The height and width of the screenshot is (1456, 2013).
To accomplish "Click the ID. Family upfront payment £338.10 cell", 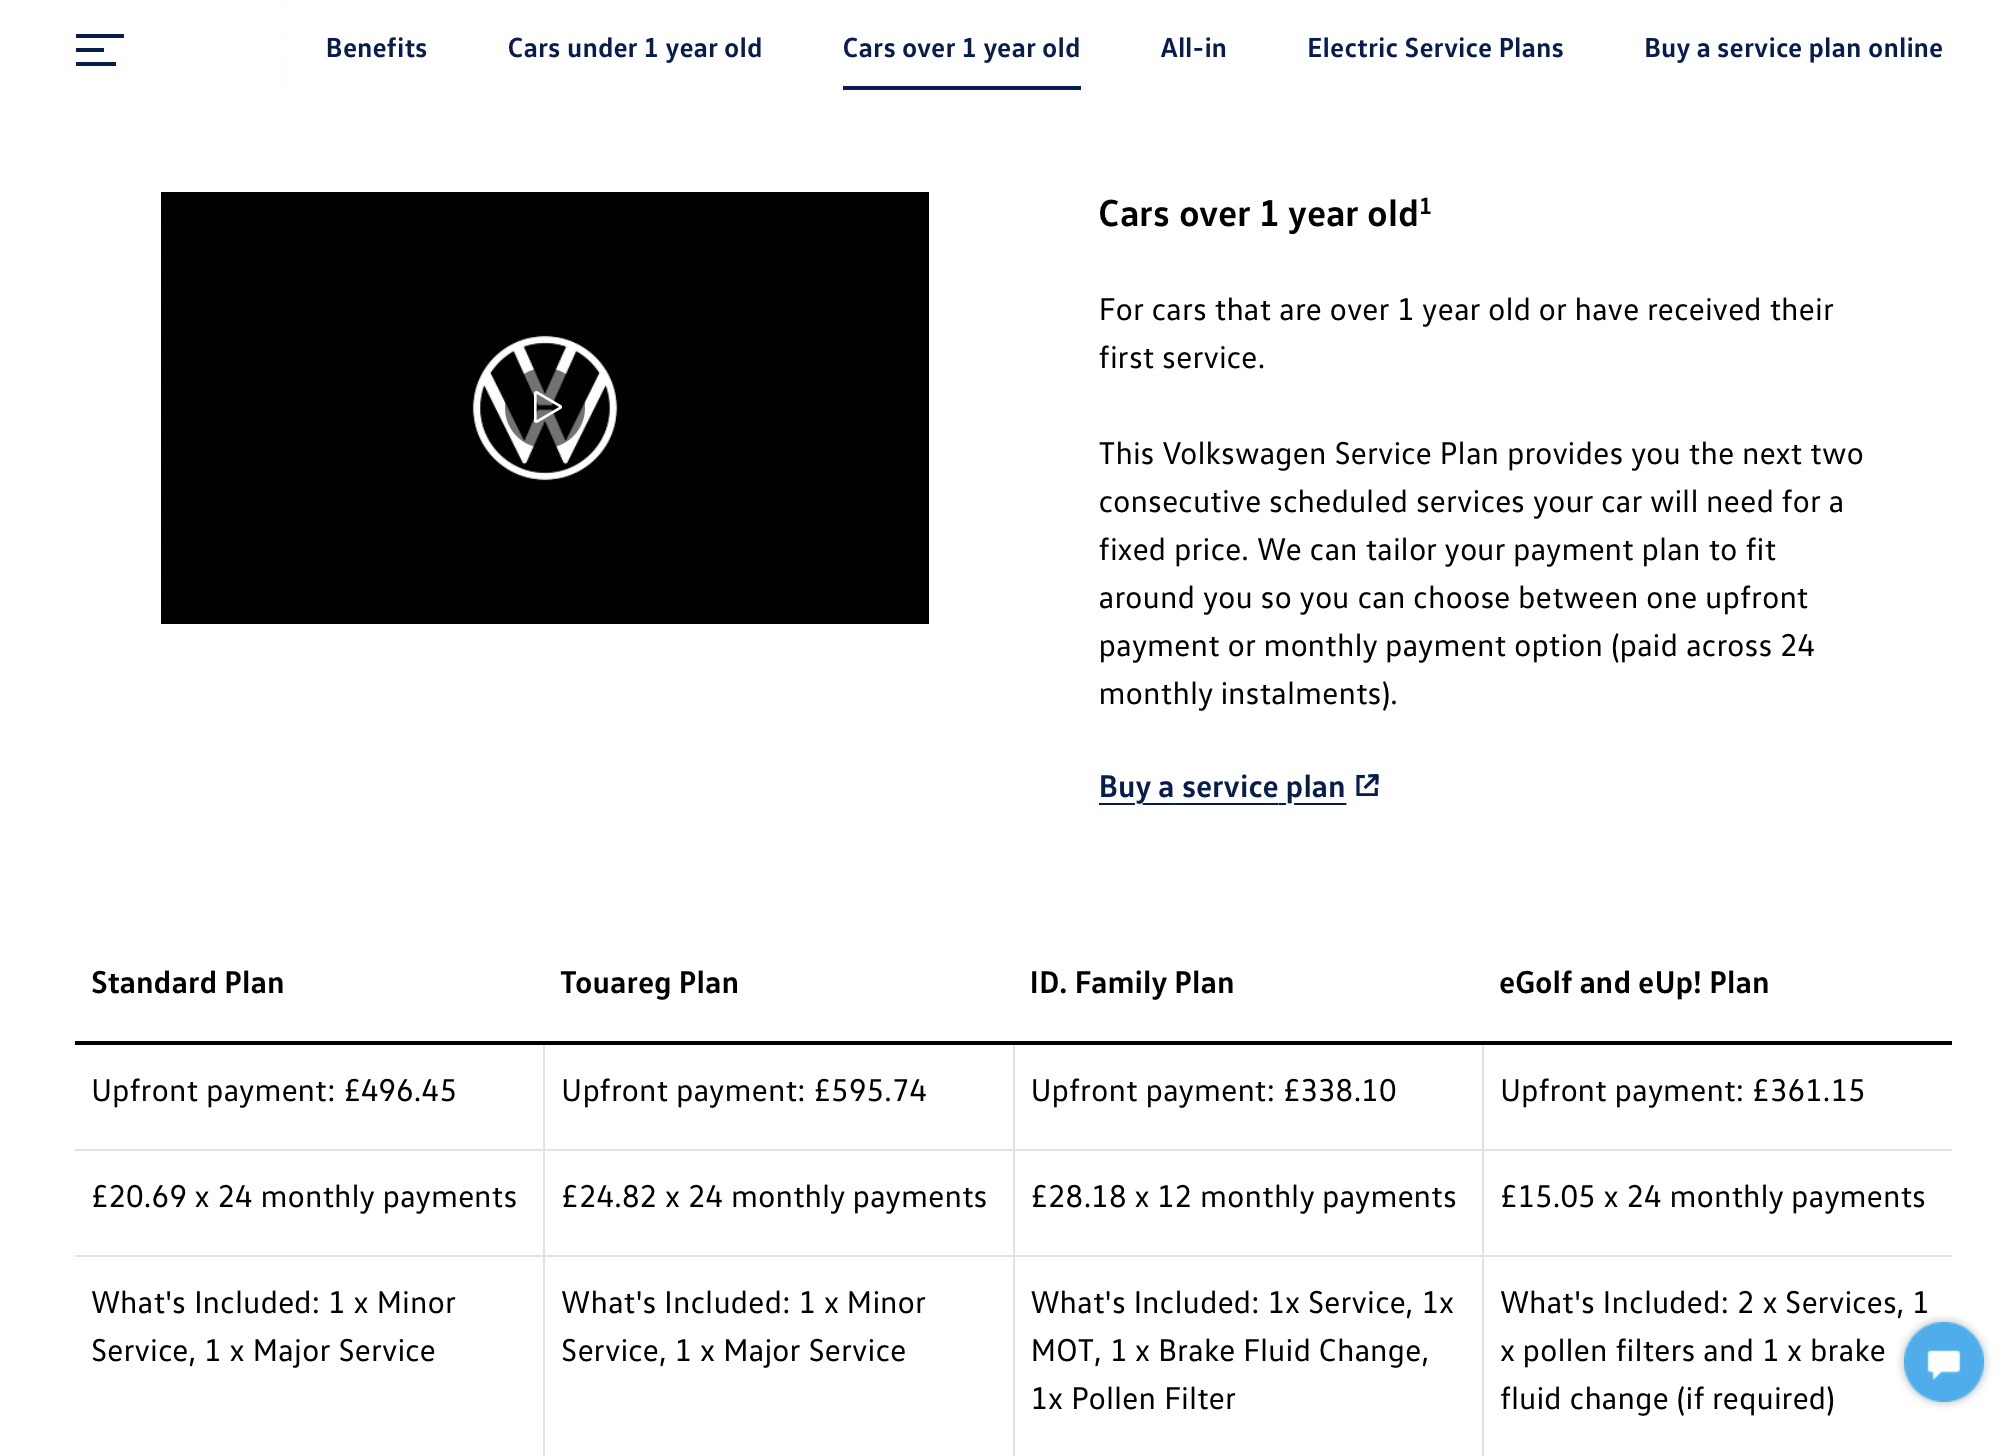I will pos(1248,1097).
